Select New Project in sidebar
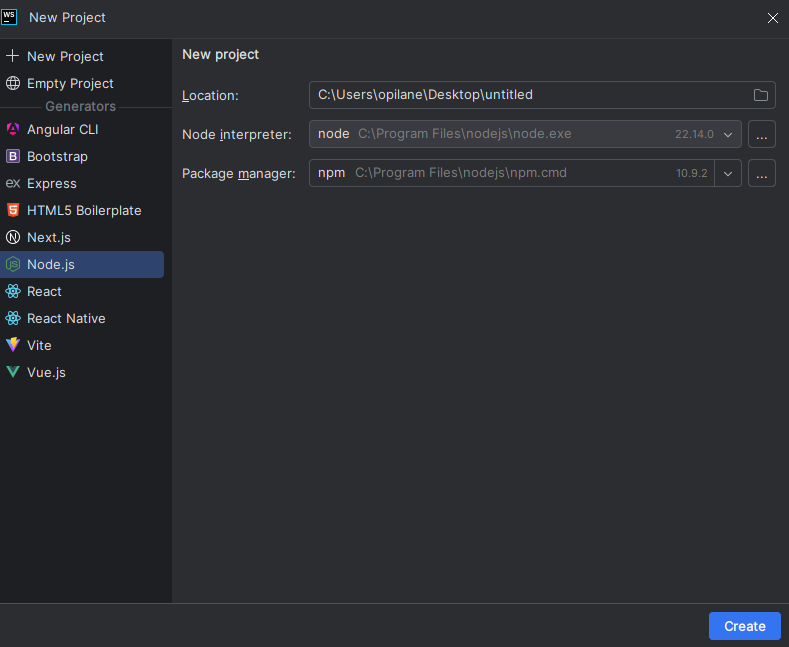This screenshot has width=789, height=647. pos(82,56)
